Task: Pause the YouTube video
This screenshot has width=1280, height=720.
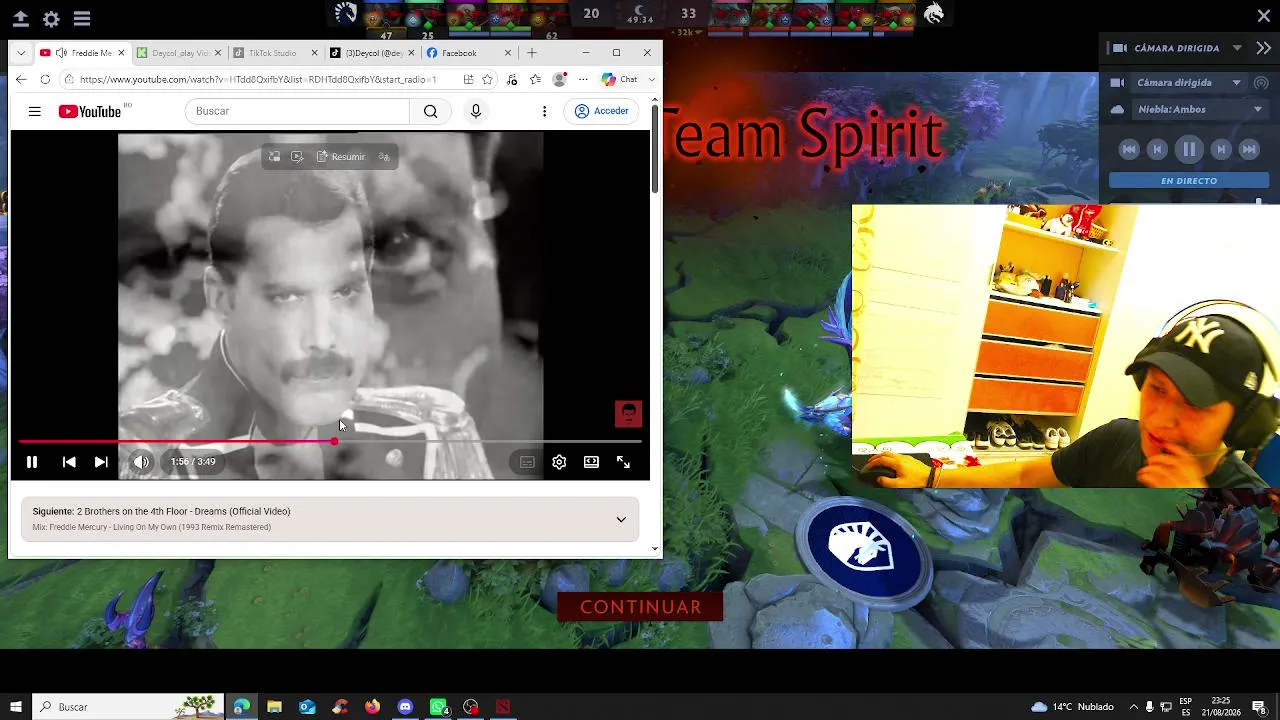Action: click(x=32, y=462)
